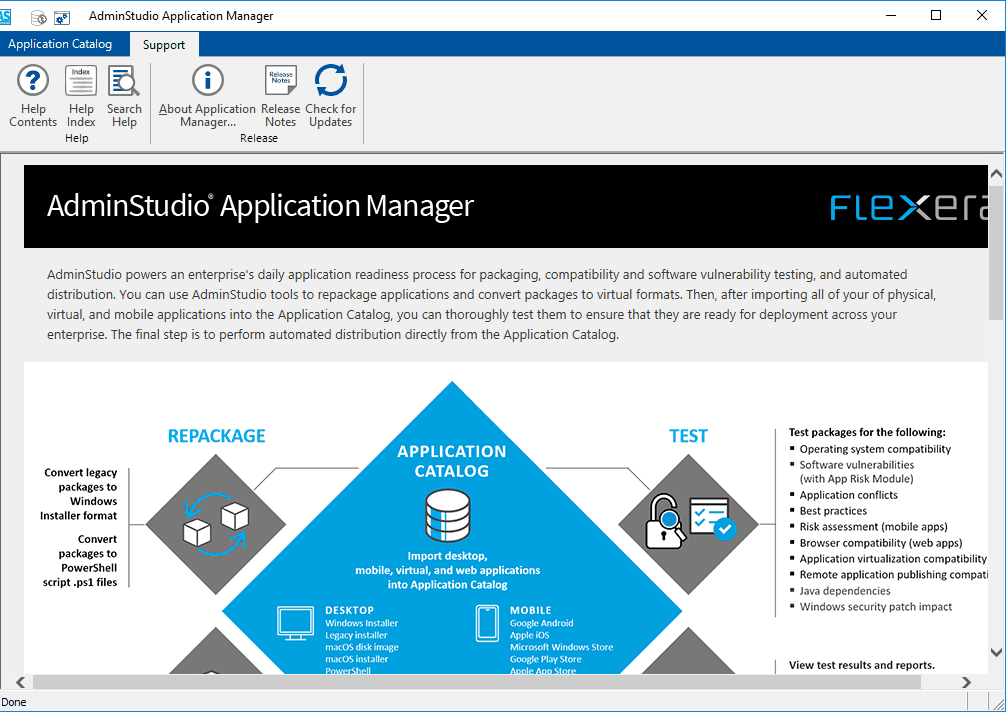Maximize the AdminStudio window
This screenshot has height=712, width=1006.
936,15
